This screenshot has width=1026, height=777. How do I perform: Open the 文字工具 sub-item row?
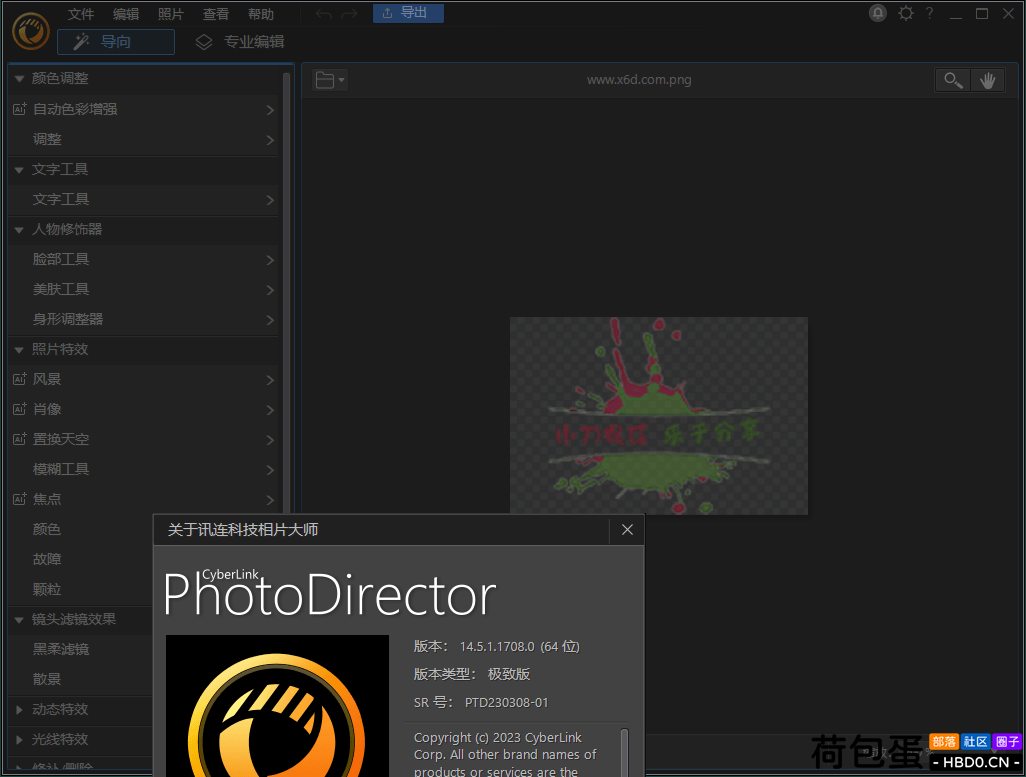[x=143, y=200]
